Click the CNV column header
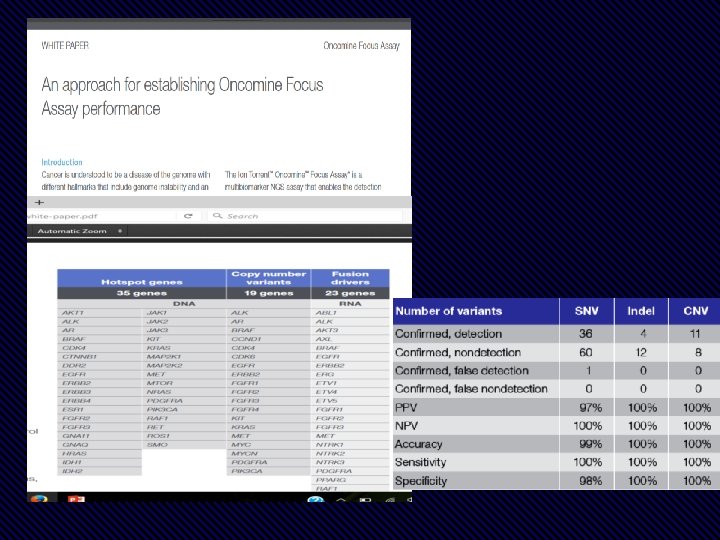 pos(696,311)
